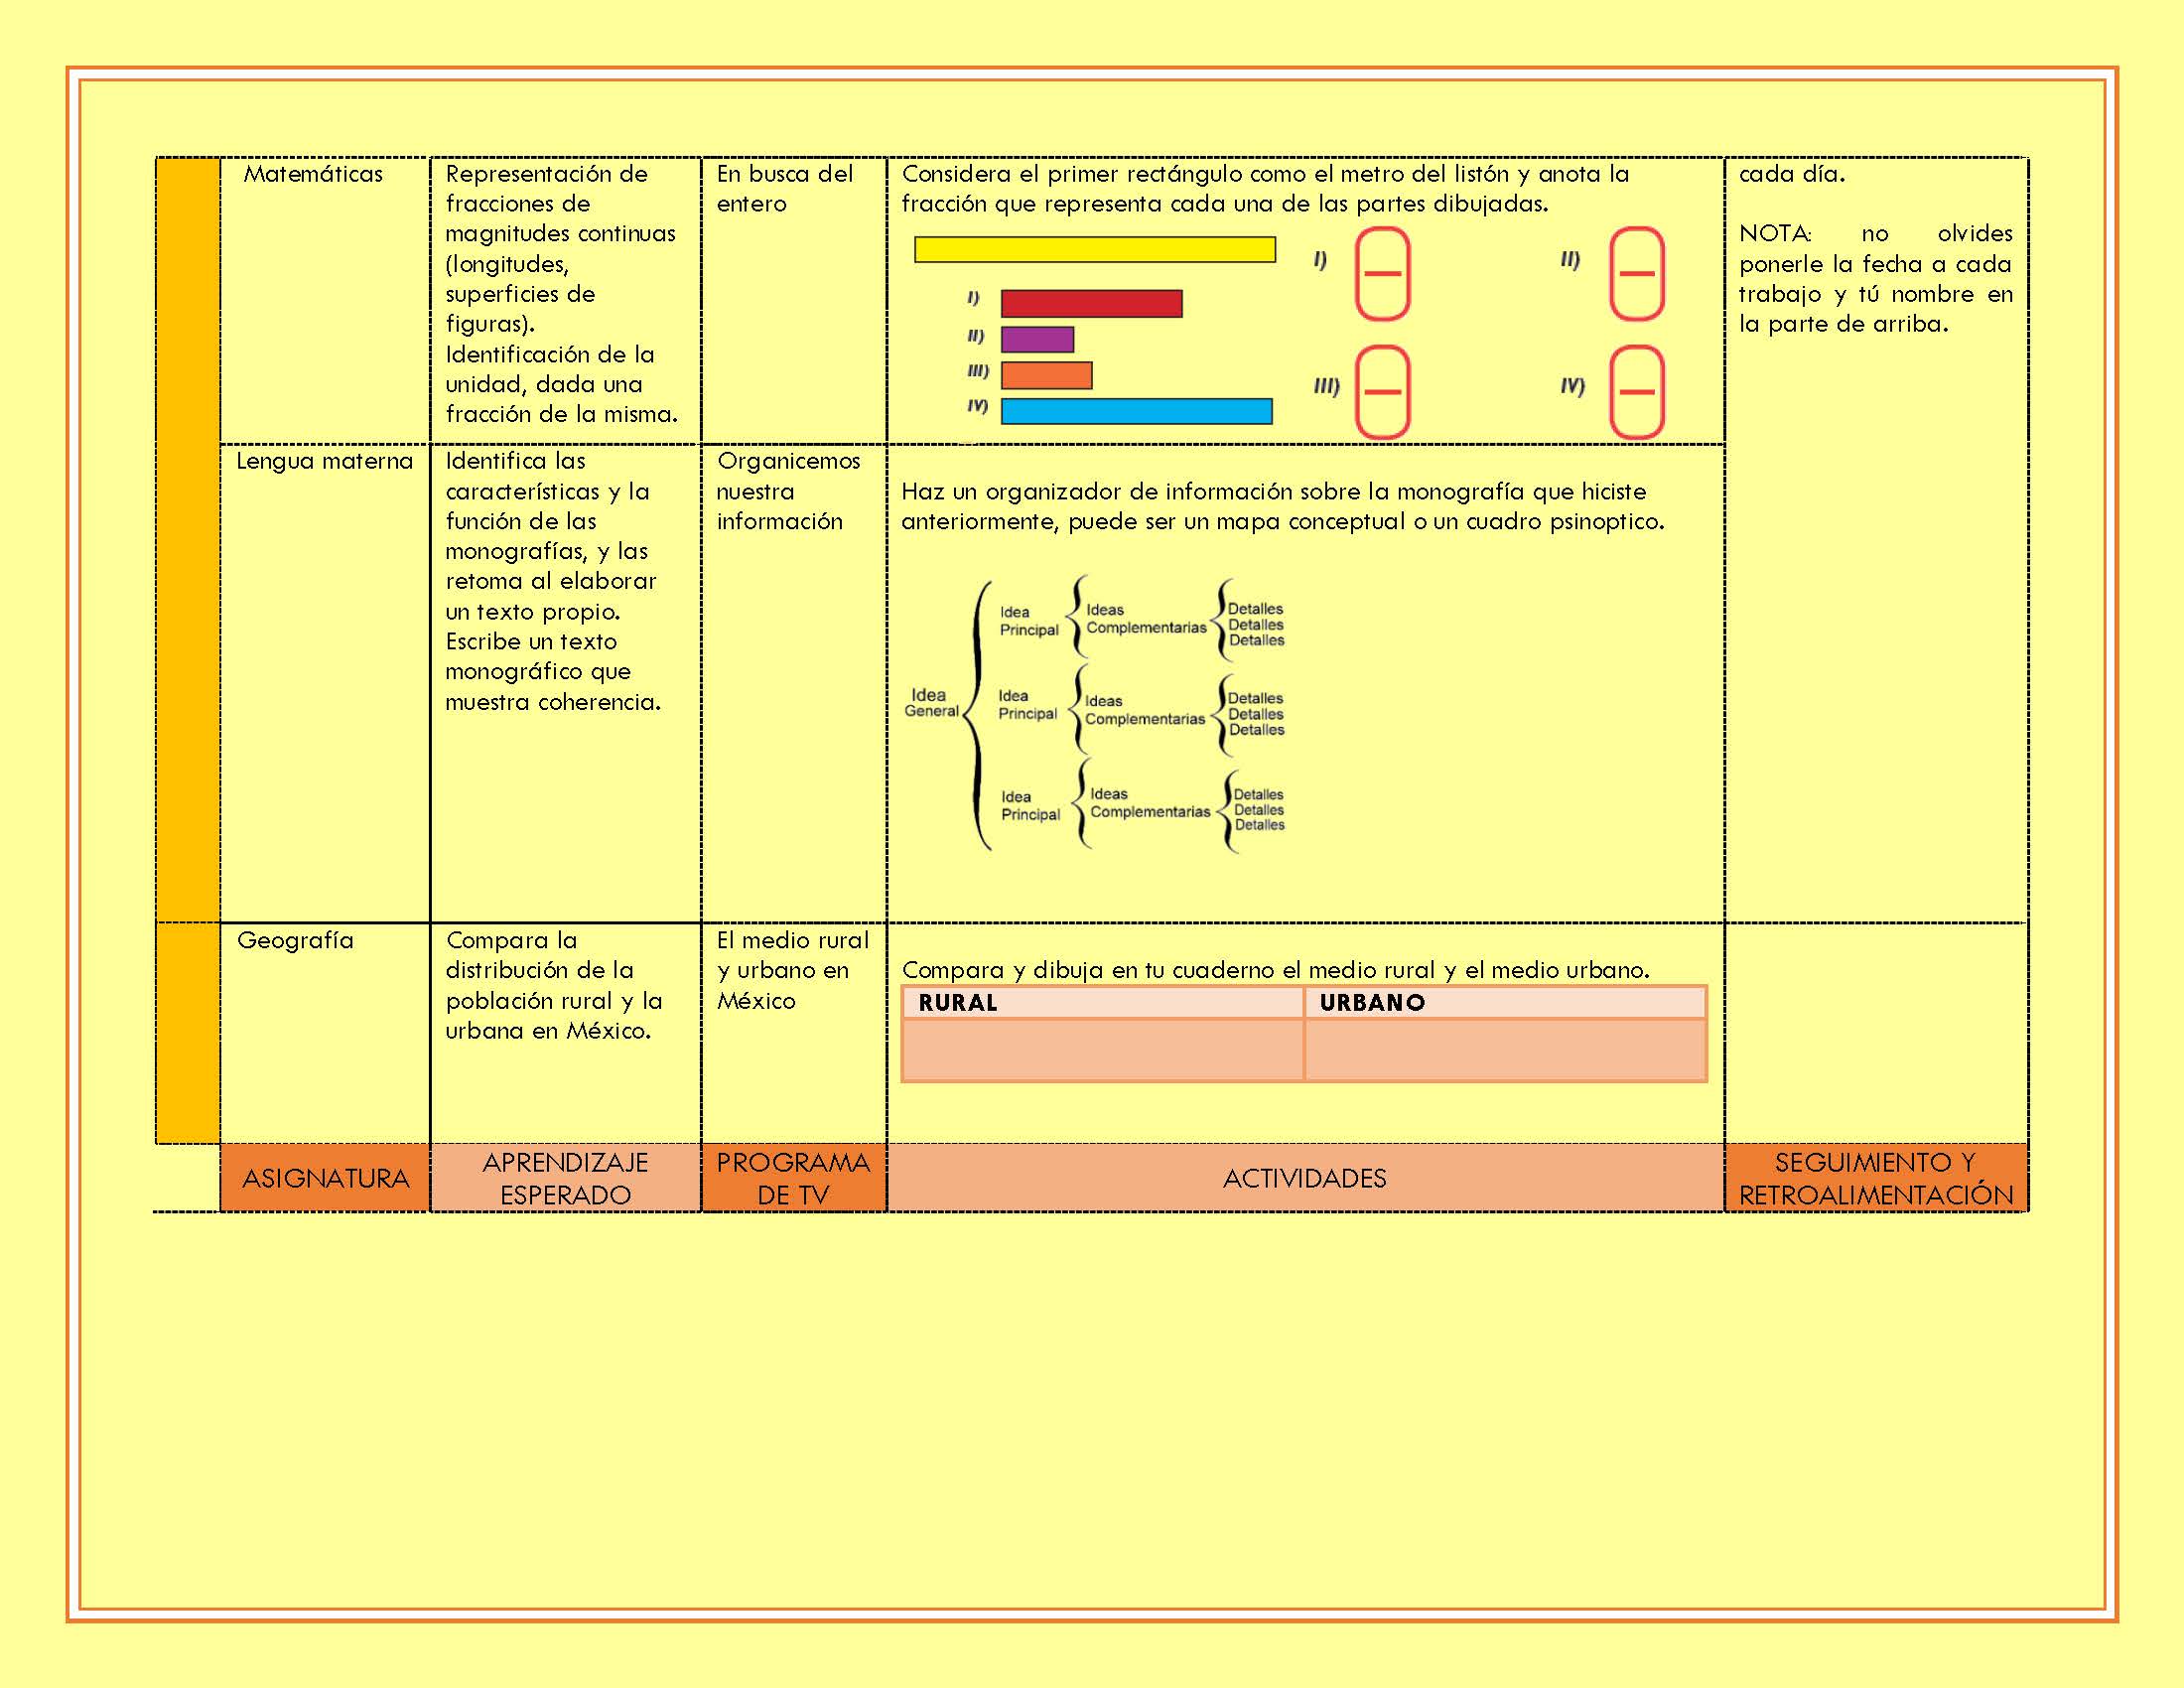Image resolution: width=2184 pixels, height=1688 pixels.
Task: Click the ACTIVIDADES header cell
Action: pos(1305,1178)
